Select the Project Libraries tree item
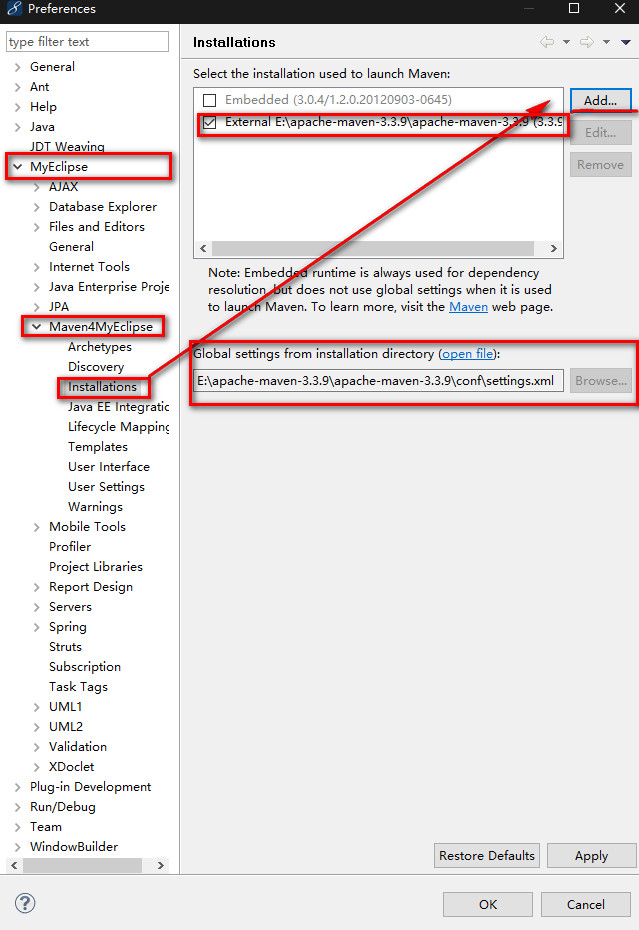Image resolution: width=639 pixels, height=930 pixels. [96, 567]
